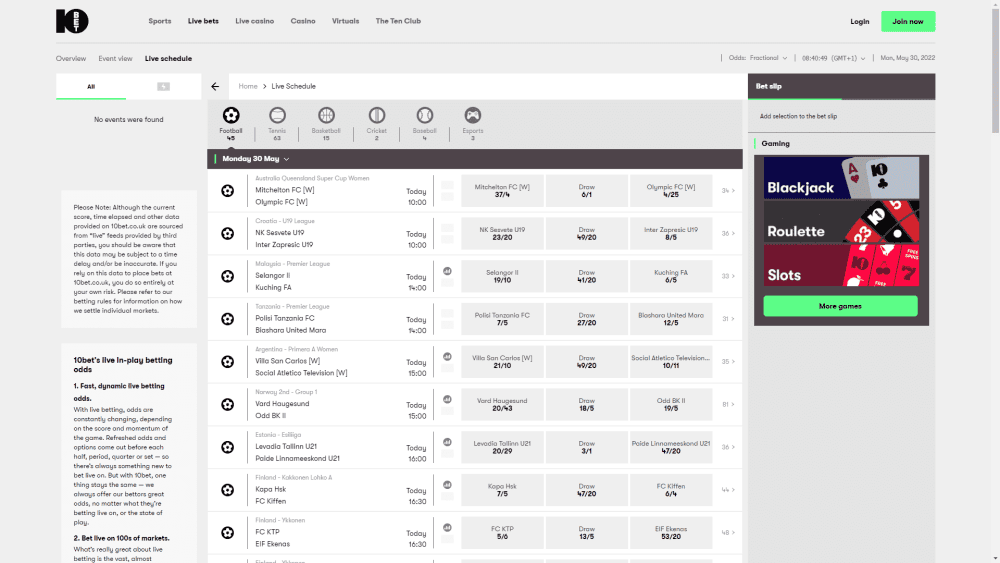Viewport: 1000px width, 563px height.
Task: Select the Tennis sport icon
Action: pyautogui.click(x=277, y=115)
